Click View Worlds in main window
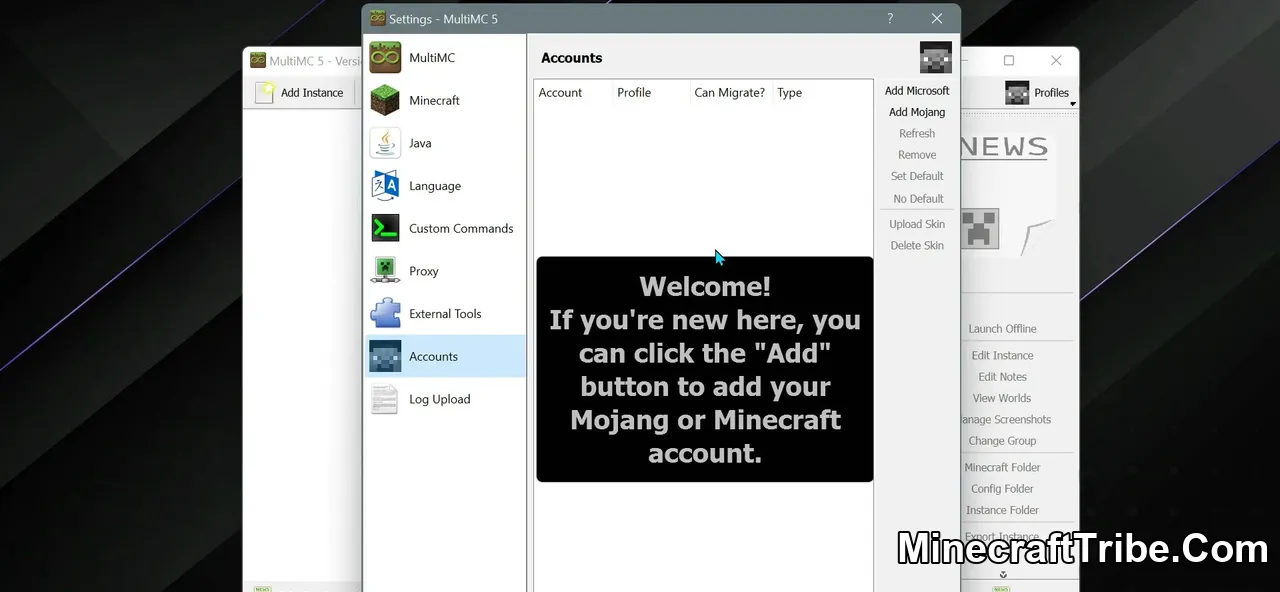 coord(1002,398)
